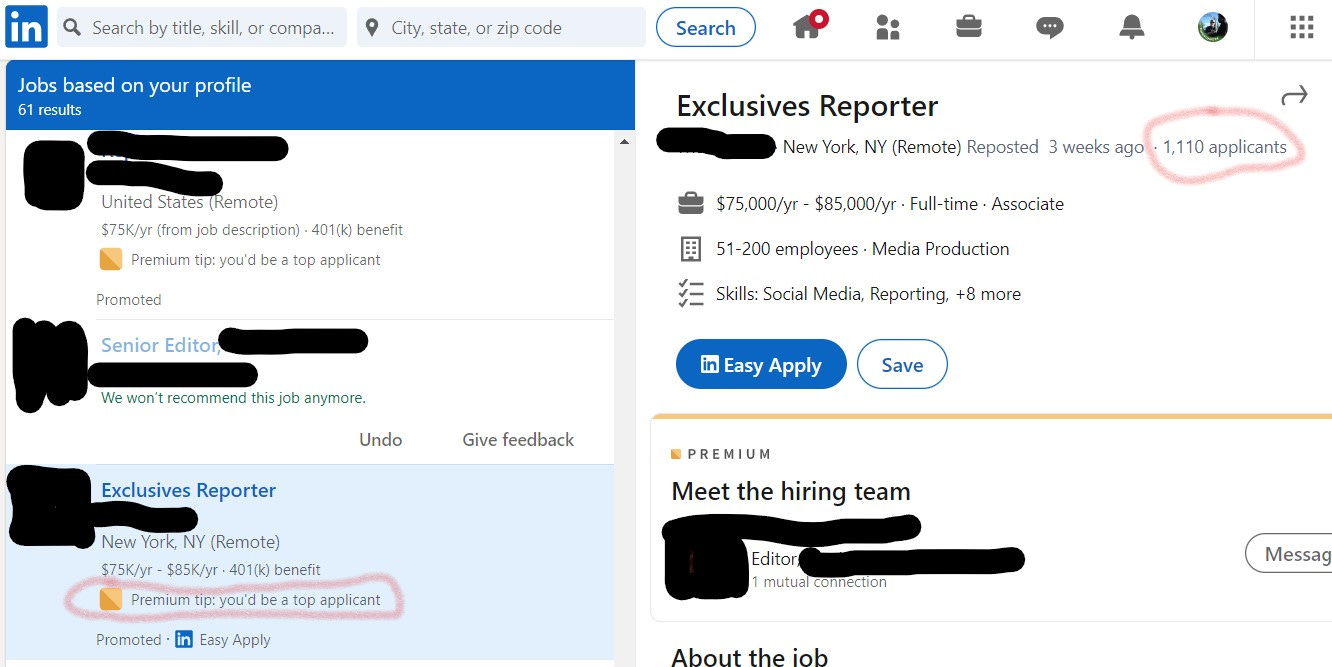Screen dimensions: 1332x667
Task: Click 51-200 employees · Media Production text
Action: pos(863,249)
